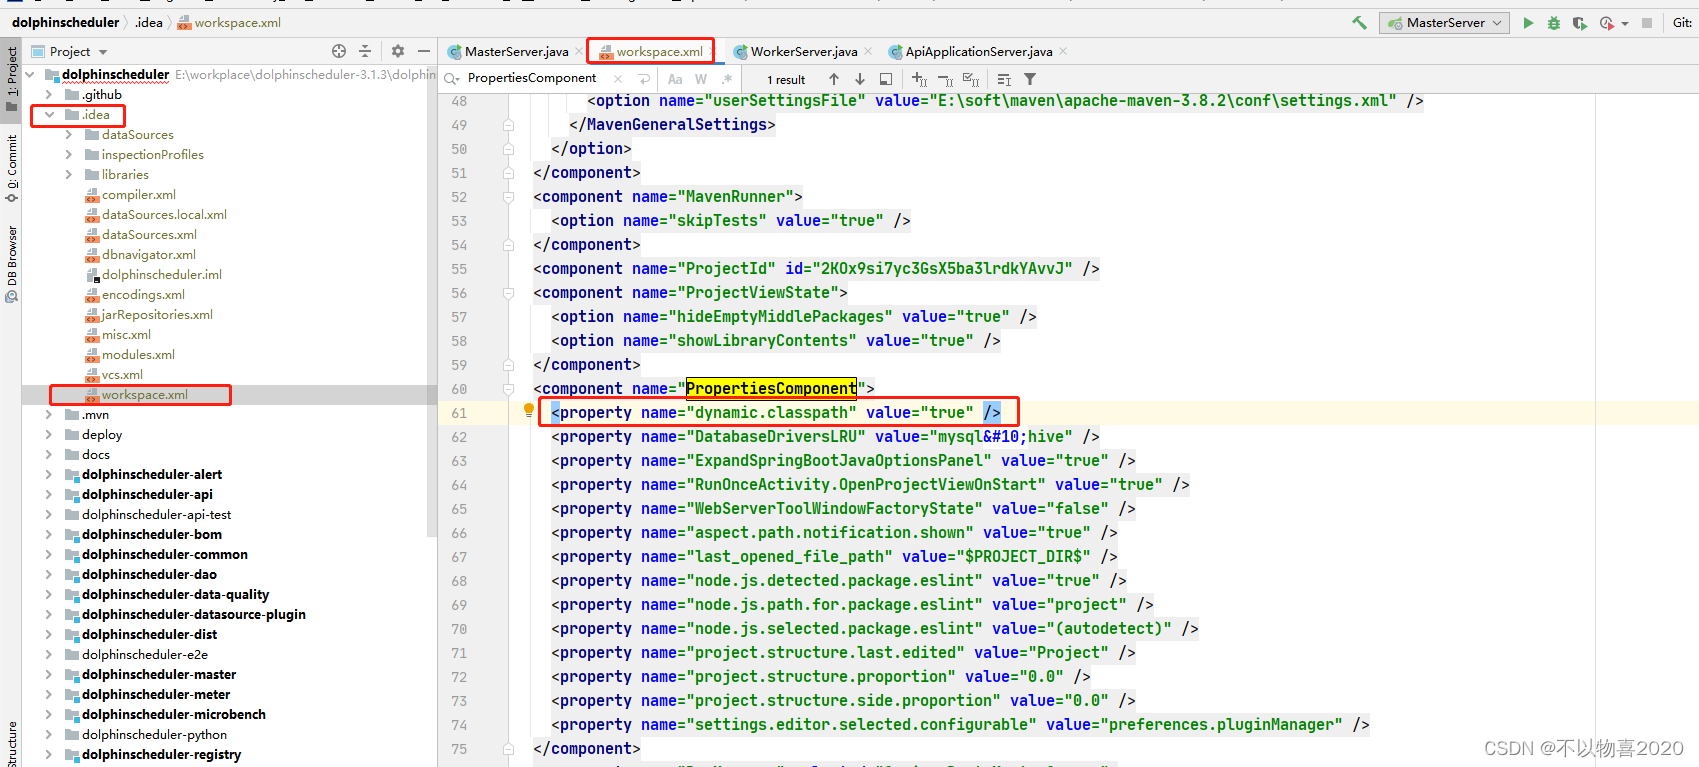Click the search filter funnel icon
This screenshot has width=1699, height=767.
1030,79
